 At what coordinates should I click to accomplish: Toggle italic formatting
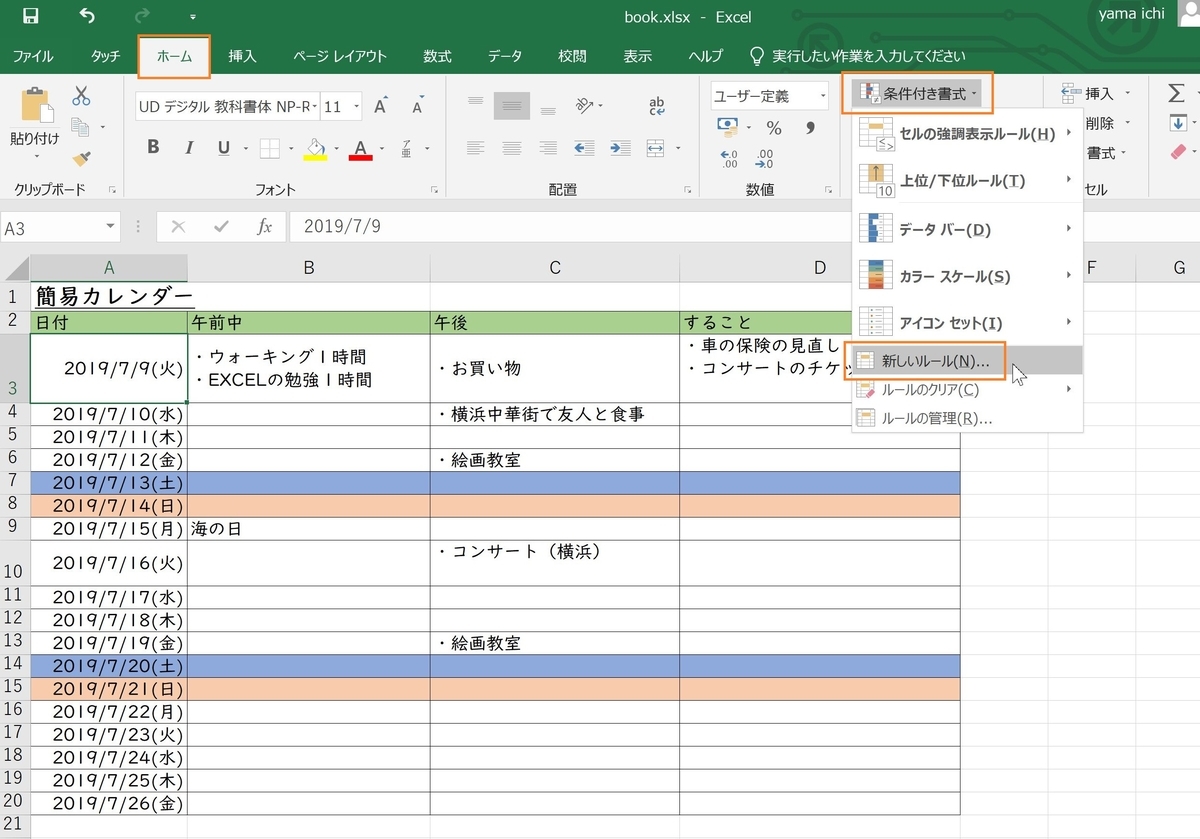190,146
